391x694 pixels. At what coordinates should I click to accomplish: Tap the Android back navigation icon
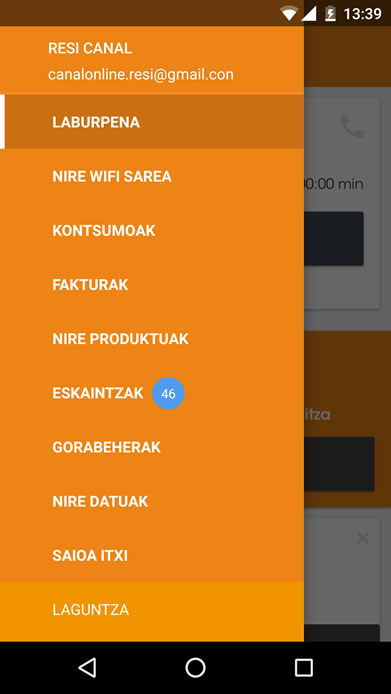[x=87, y=667]
